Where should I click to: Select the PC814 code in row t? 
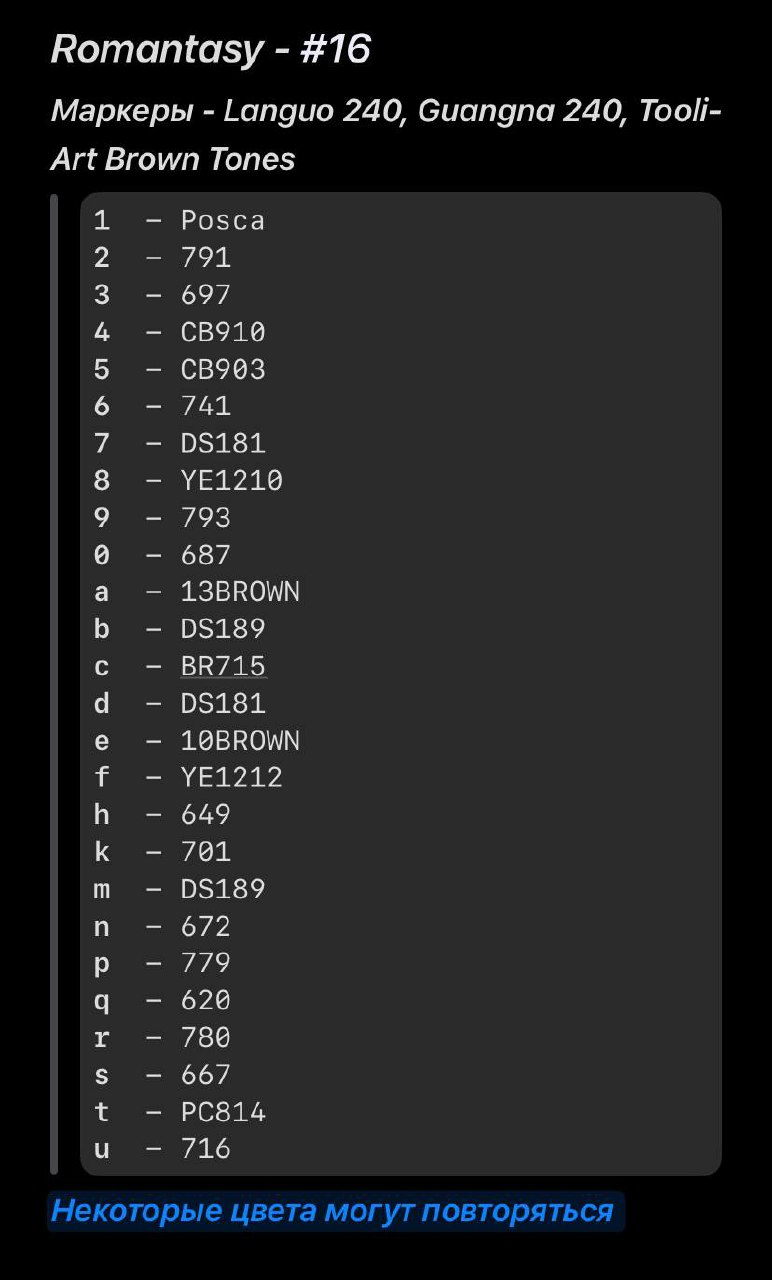[223, 1112]
